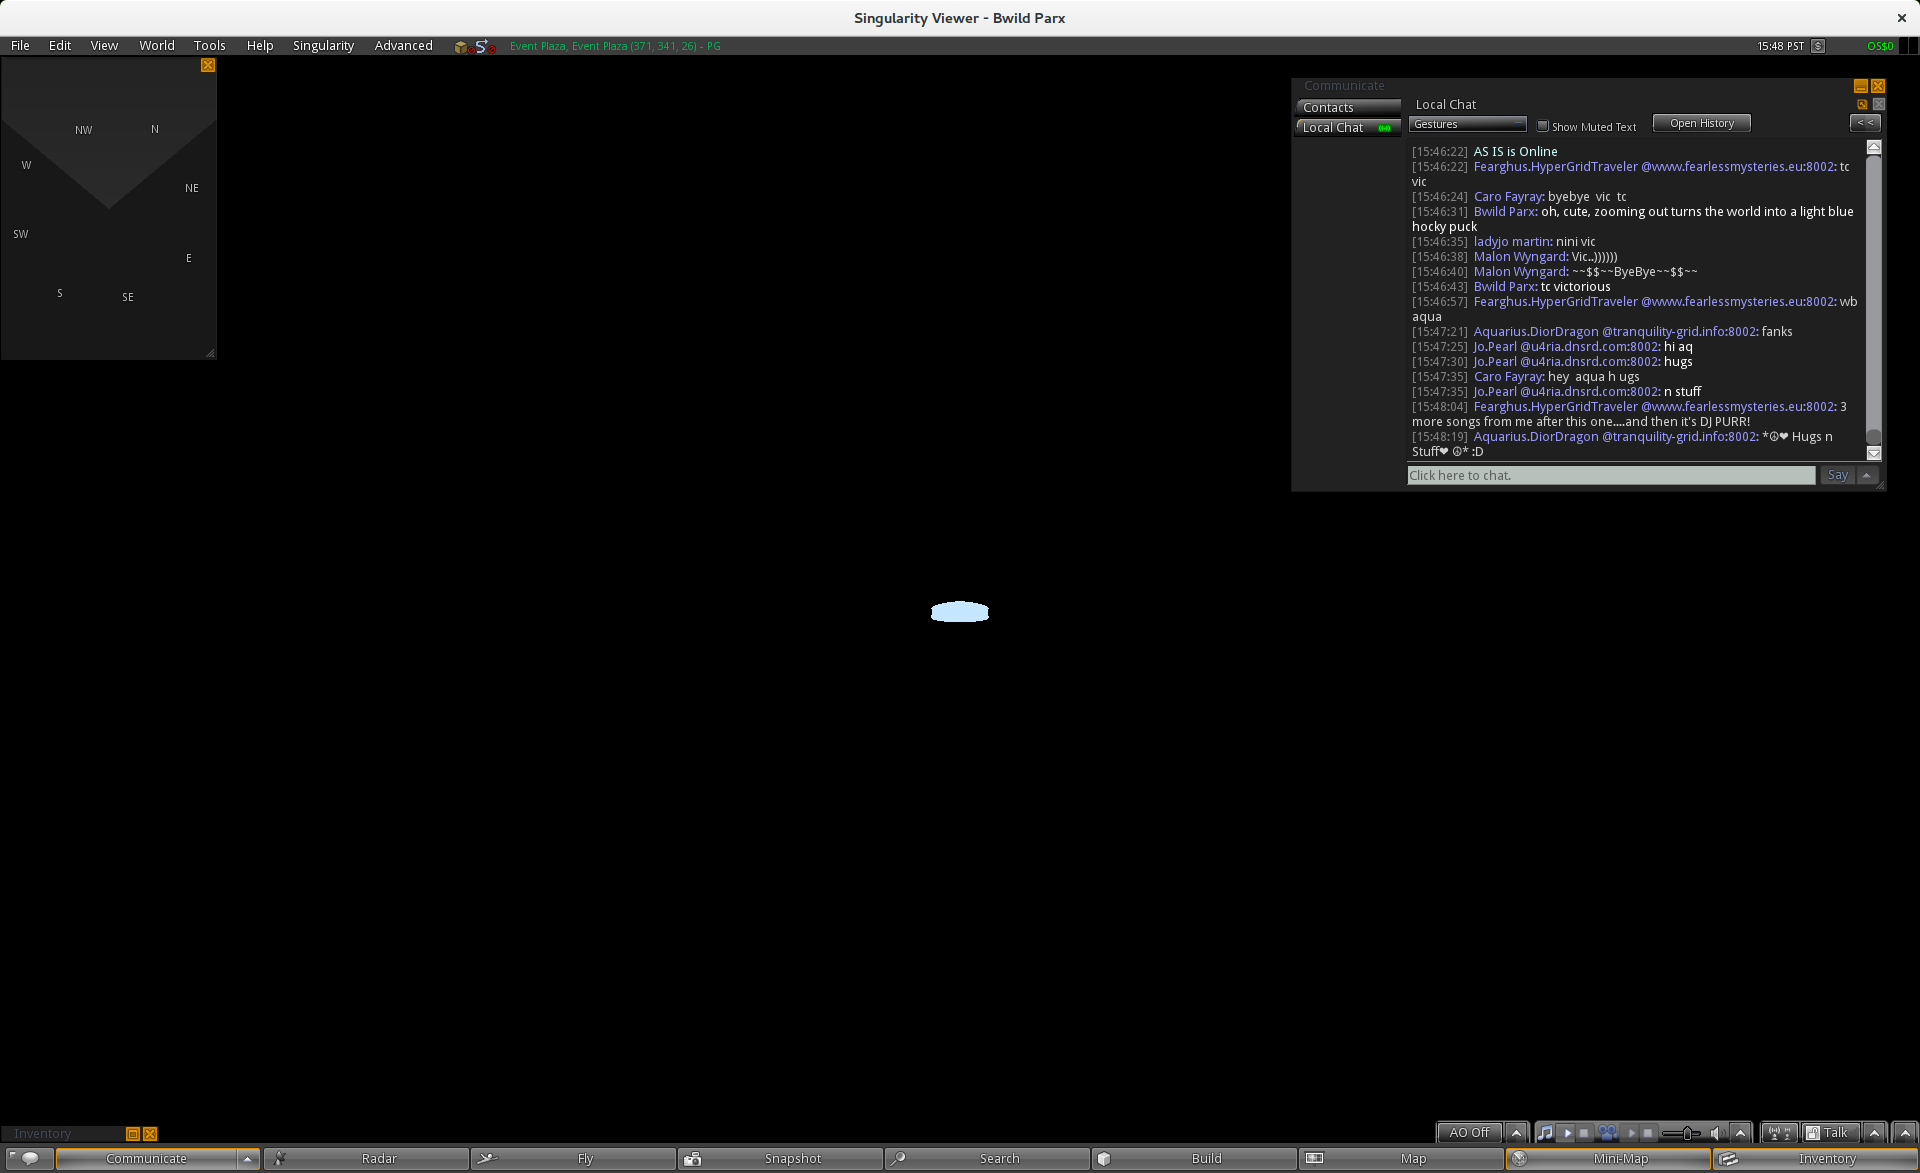Click the chat scrollbar up arrow
The height and width of the screenshot is (1173, 1920).
click(1874, 147)
